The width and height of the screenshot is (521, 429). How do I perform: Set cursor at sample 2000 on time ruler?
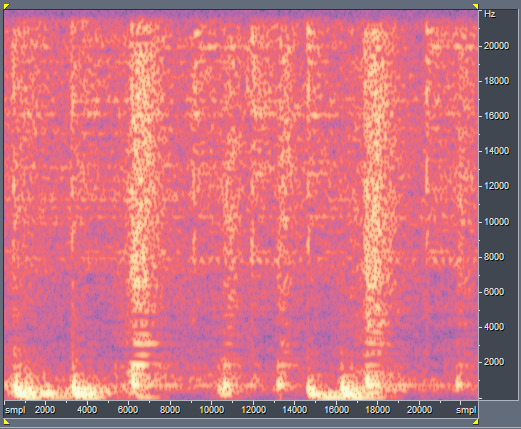click(x=45, y=409)
